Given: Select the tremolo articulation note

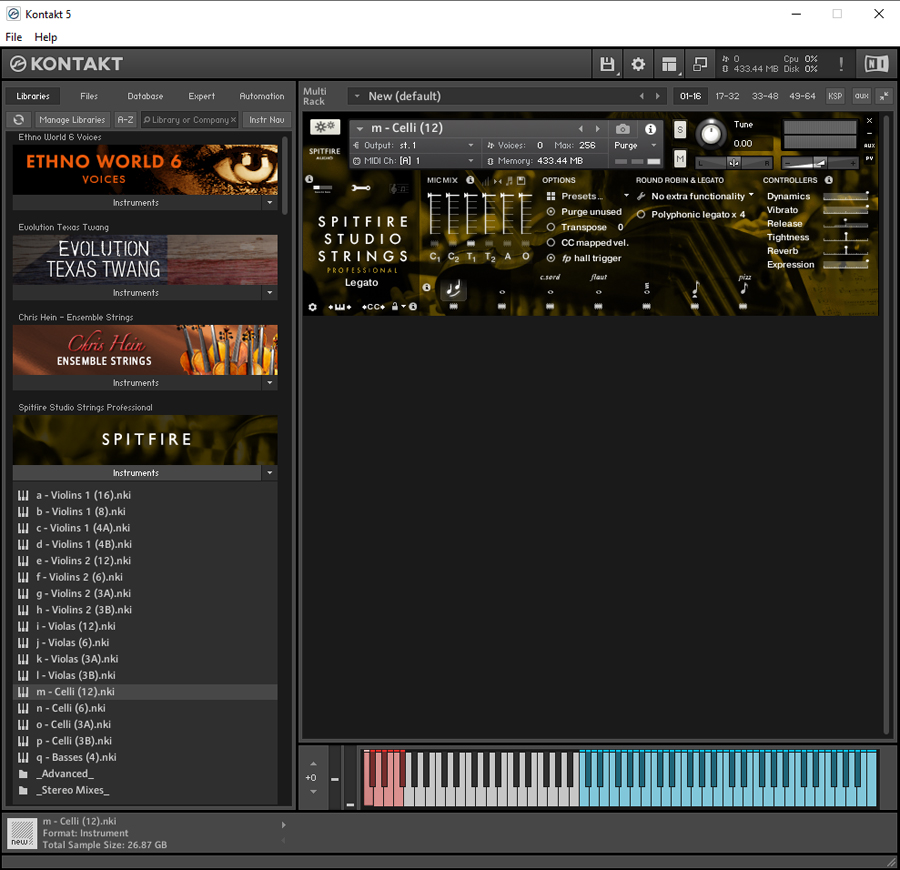Looking at the screenshot, I should coord(647,289).
